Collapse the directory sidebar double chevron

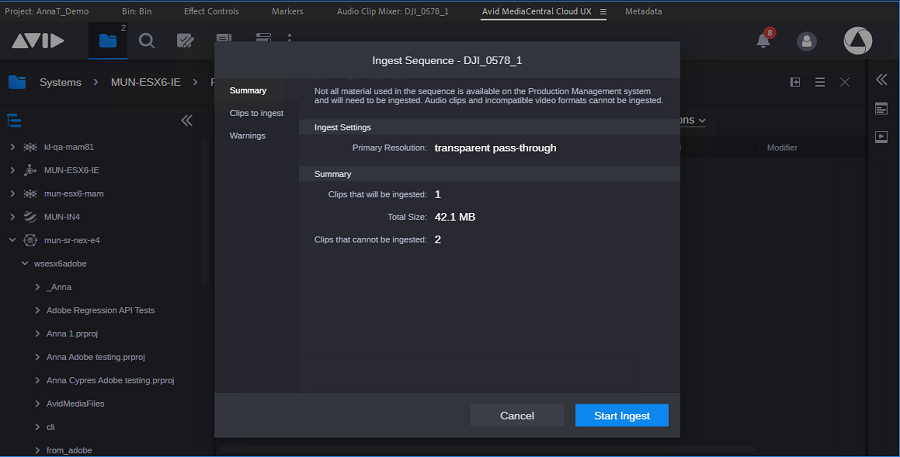[187, 121]
